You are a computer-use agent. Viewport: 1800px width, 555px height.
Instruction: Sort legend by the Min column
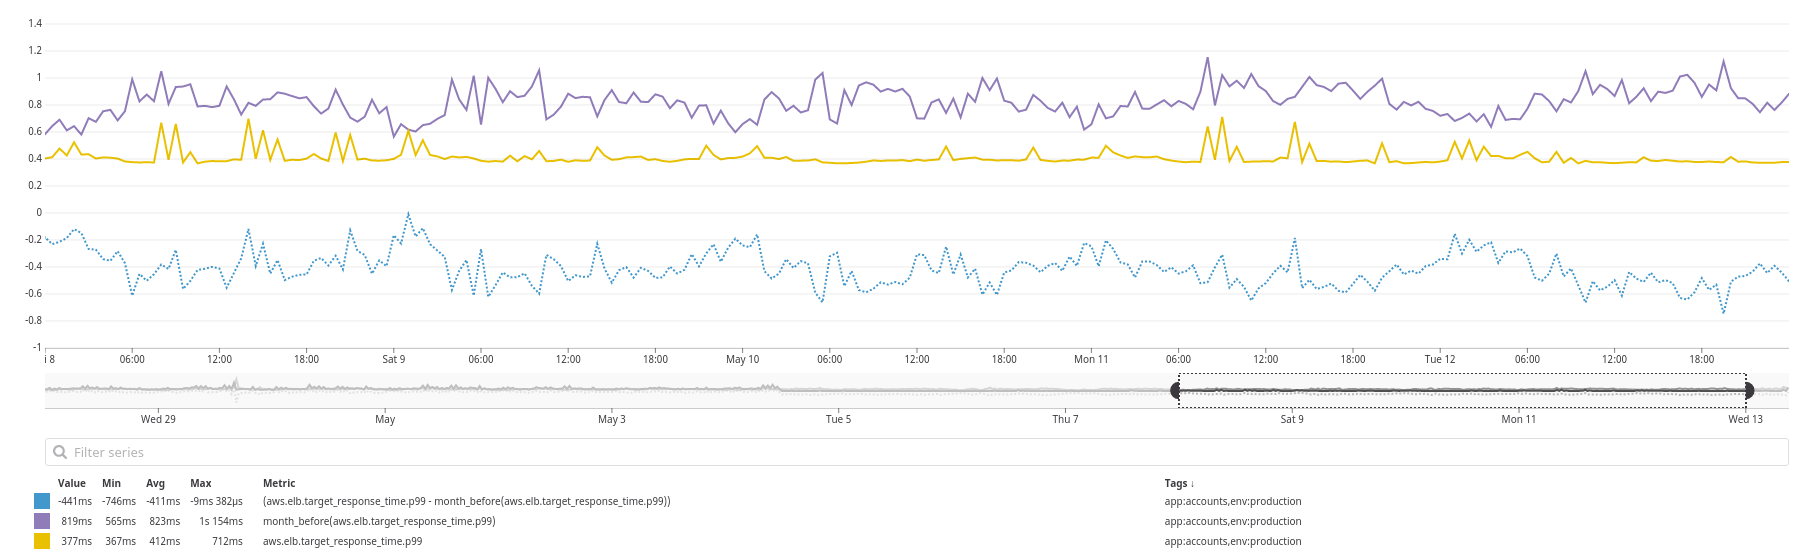pos(111,483)
